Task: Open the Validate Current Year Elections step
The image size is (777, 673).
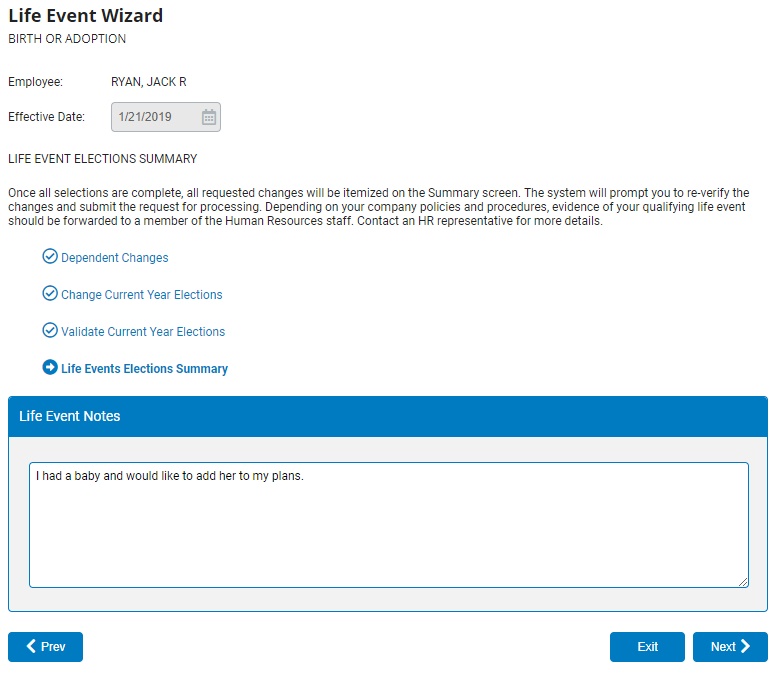Action: tap(143, 332)
